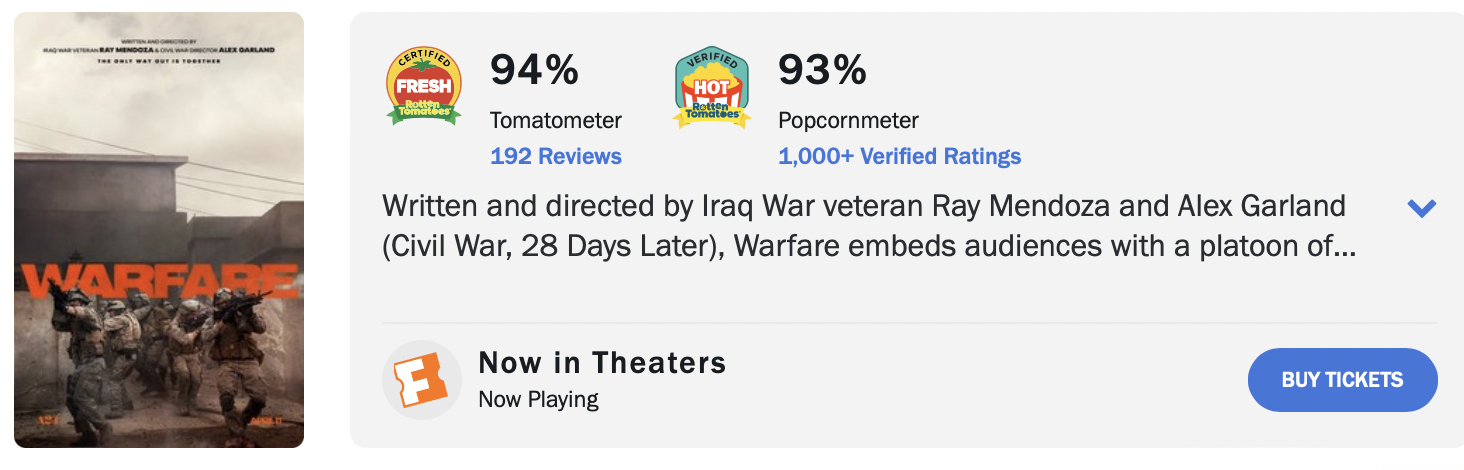This screenshot has height=470, width=1464.
Task: Click the poster tagline about the only way out
Action: point(159,62)
